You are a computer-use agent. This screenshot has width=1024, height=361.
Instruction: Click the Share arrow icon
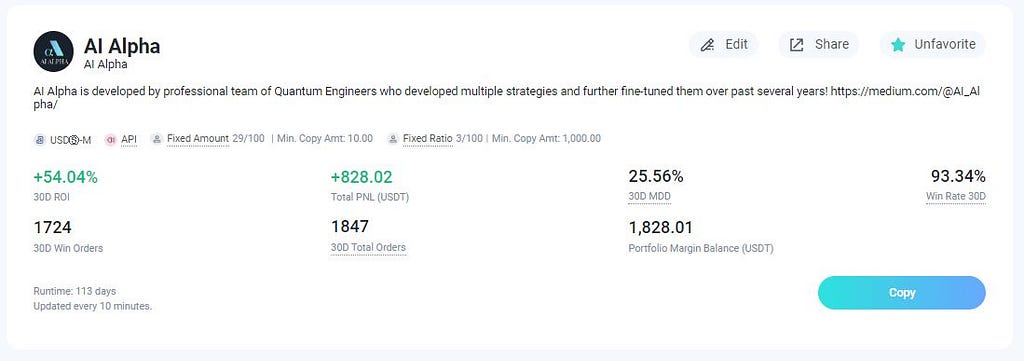[x=797, y=45]
